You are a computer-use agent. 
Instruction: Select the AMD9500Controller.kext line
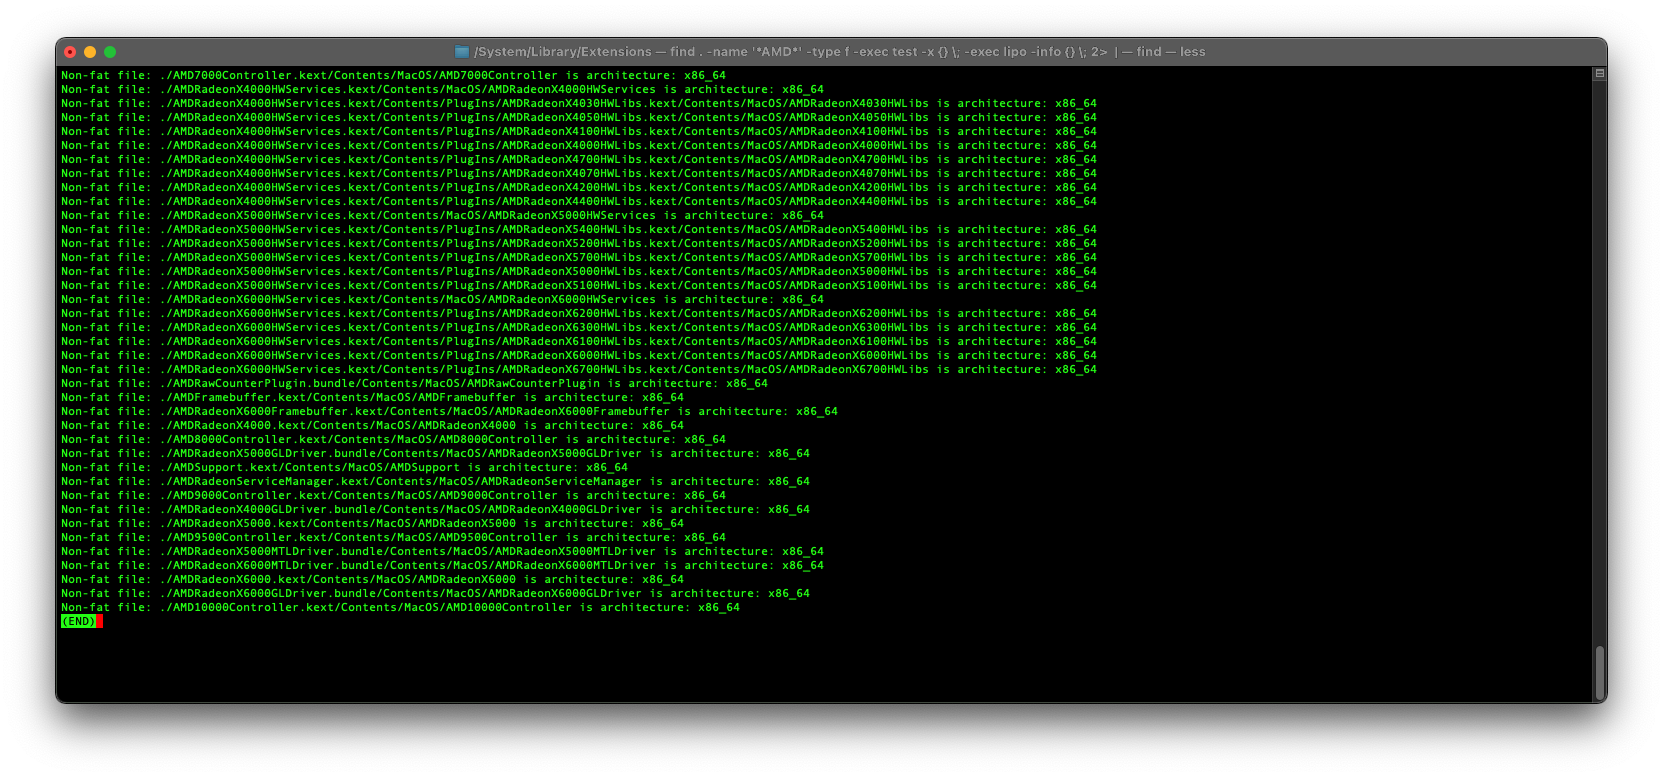393,537
